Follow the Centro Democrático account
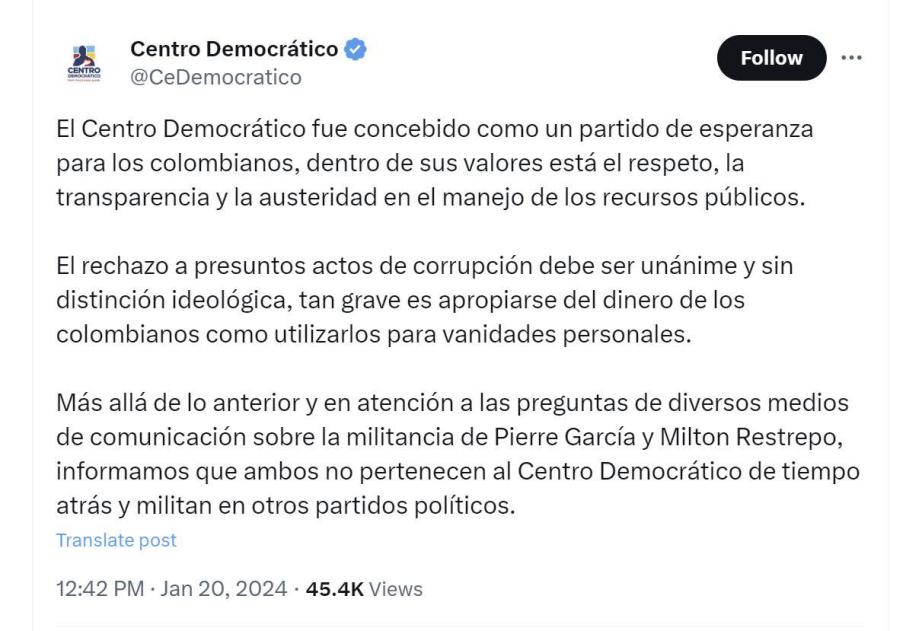This screenshot has height=631, width=906. pos(771,58)
